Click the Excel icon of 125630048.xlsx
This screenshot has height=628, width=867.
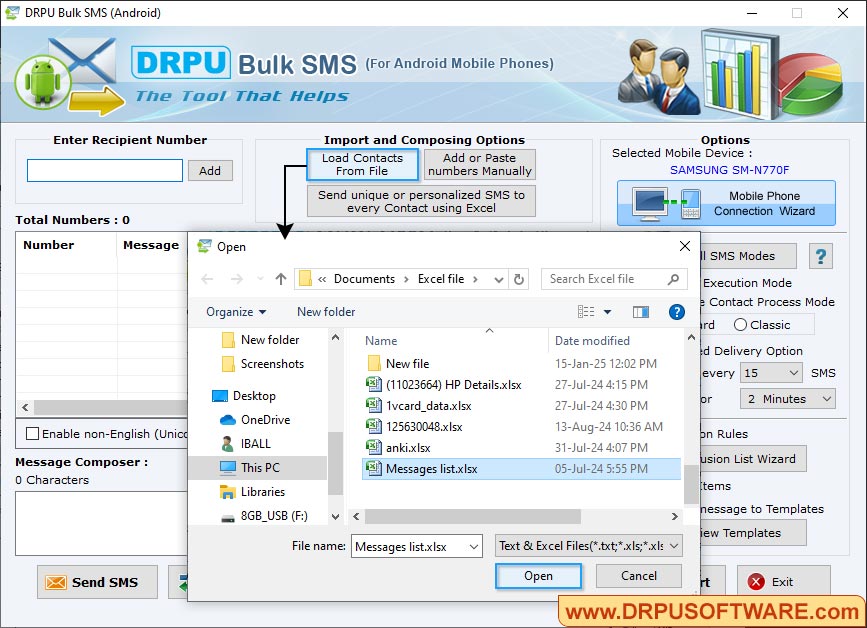(x=374, y=426)
